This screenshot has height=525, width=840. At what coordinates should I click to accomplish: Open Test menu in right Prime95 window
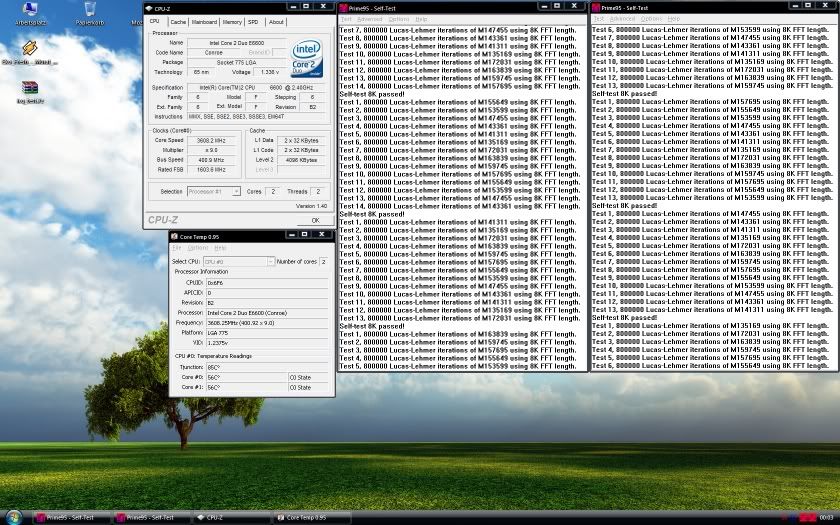[599, 19]
